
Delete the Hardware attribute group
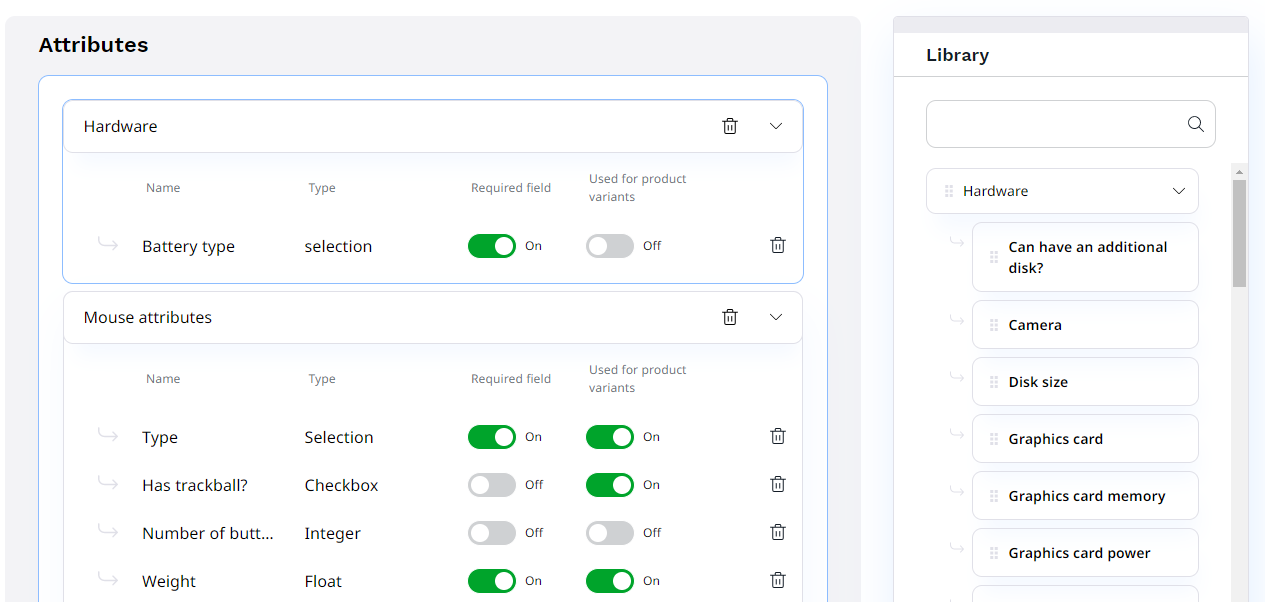(x=730, y=126)
